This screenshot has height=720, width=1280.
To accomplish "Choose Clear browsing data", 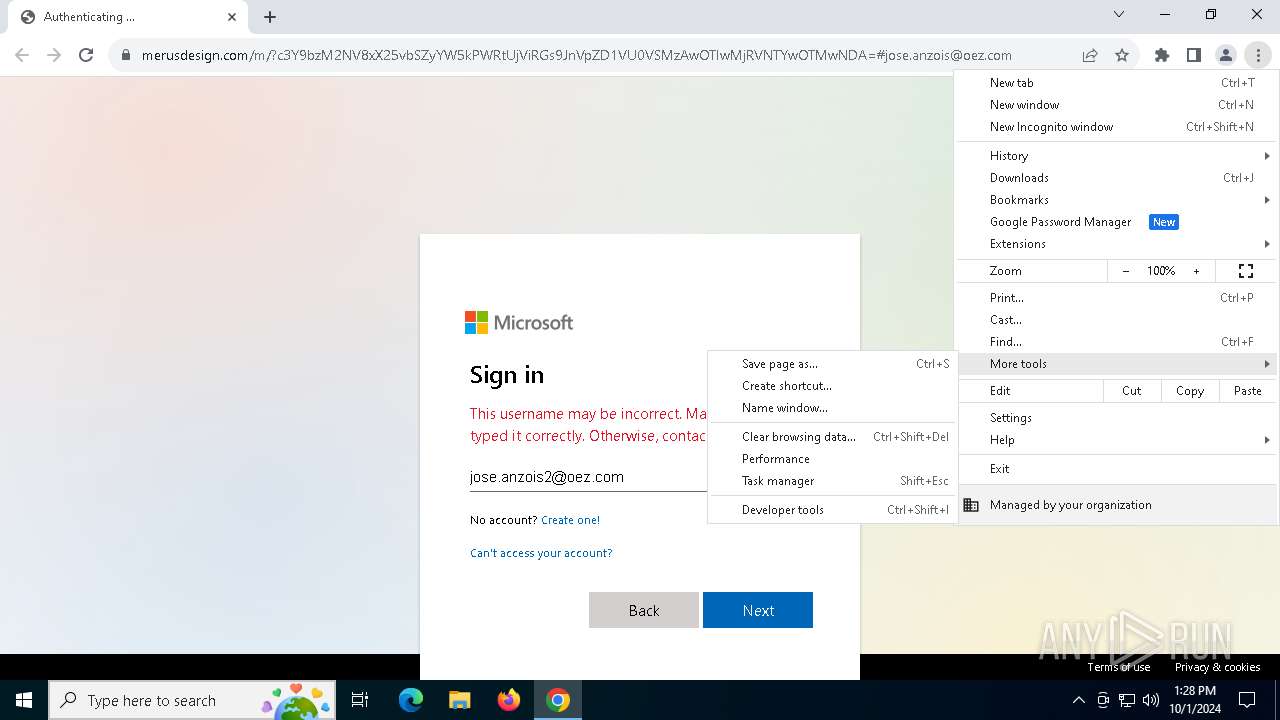I will [x=832, y=437].
